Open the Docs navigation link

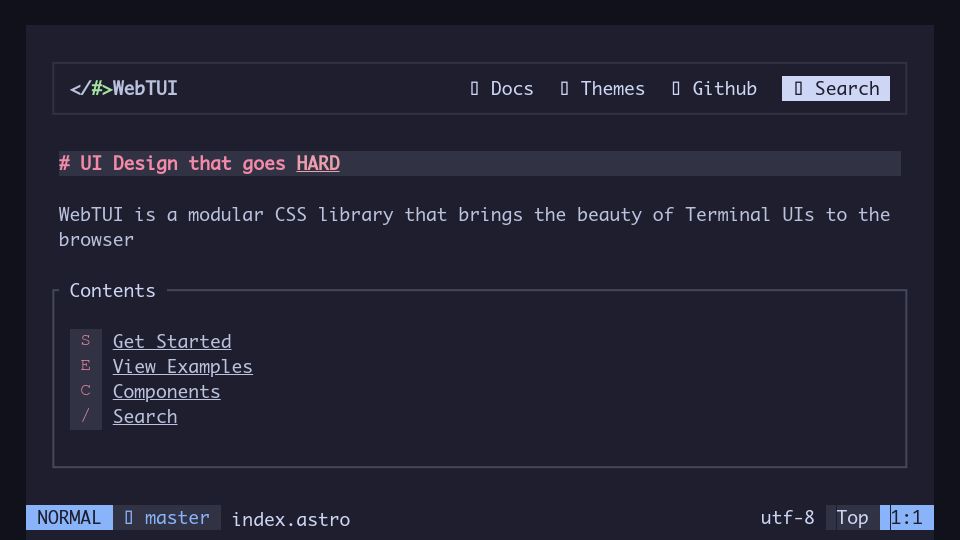pos(502,89)
